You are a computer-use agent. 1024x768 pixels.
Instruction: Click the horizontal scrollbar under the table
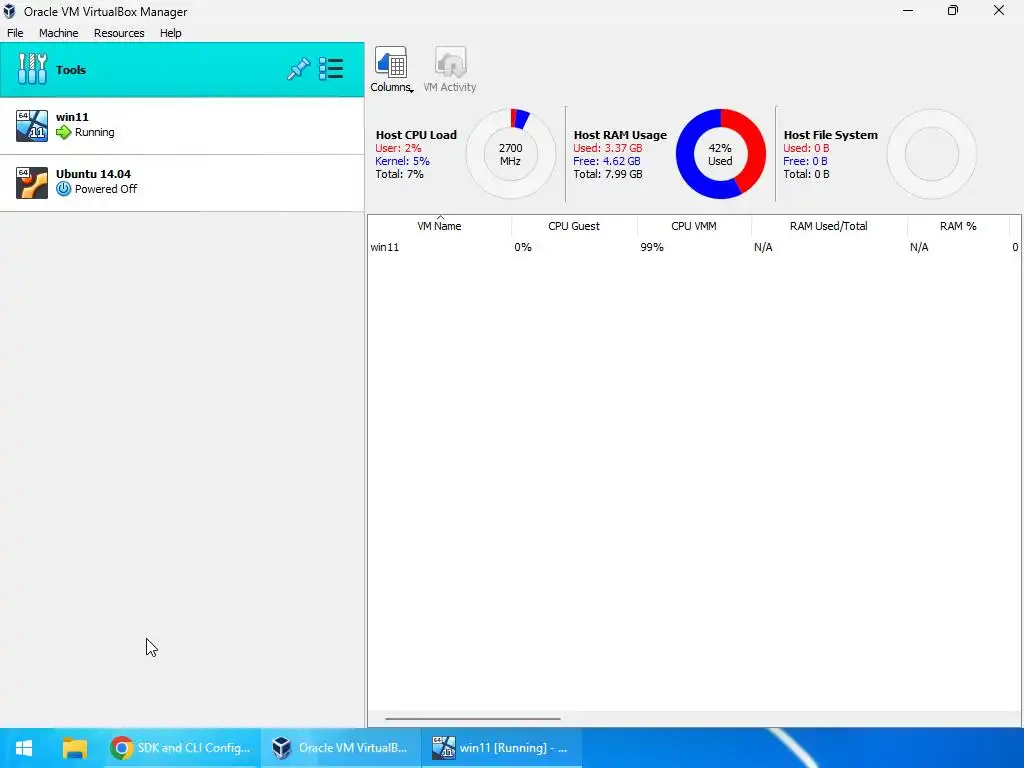point(473,719)
